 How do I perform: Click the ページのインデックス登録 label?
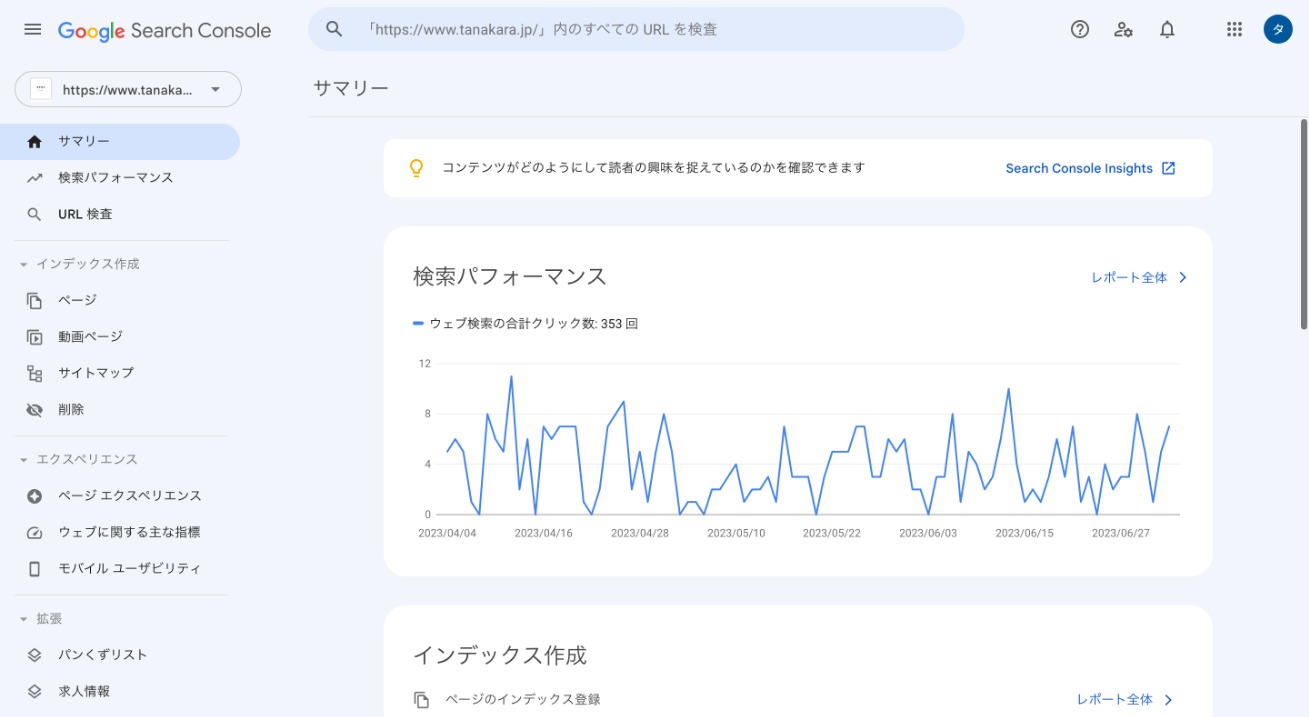click(x=523, y=700)
